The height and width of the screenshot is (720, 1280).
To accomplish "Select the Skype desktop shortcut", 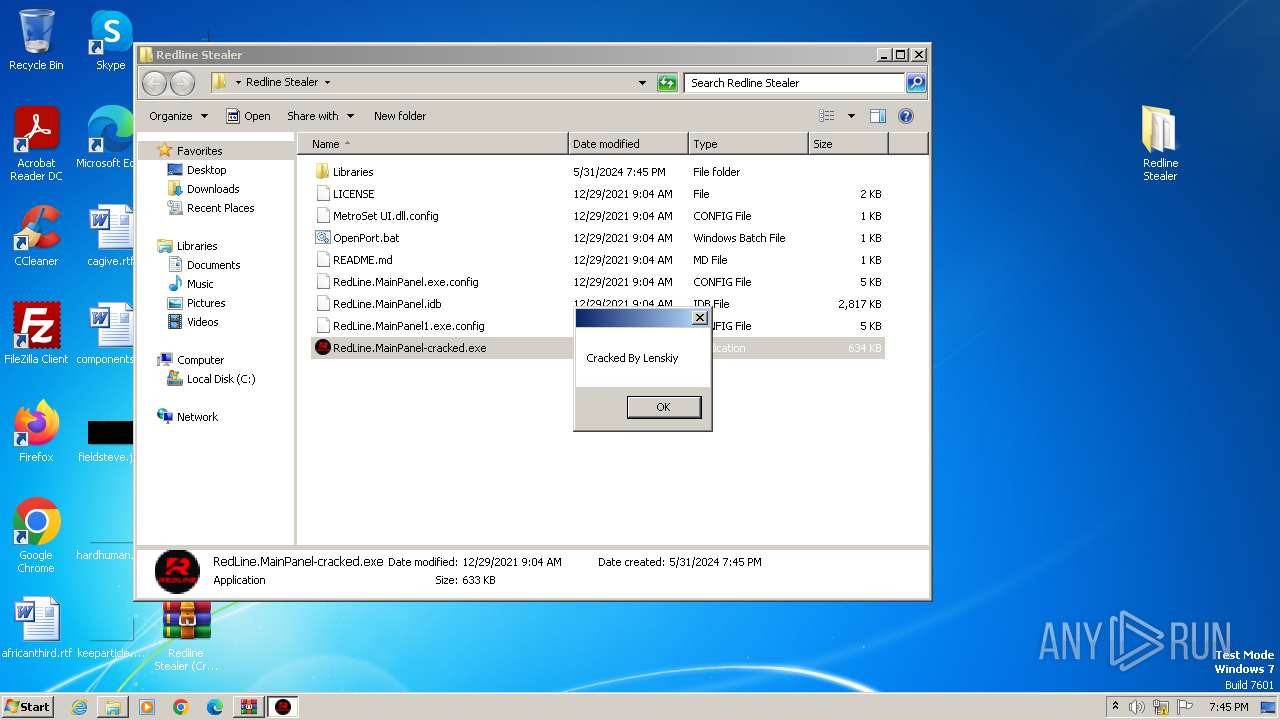I will [x=111, y=40].
